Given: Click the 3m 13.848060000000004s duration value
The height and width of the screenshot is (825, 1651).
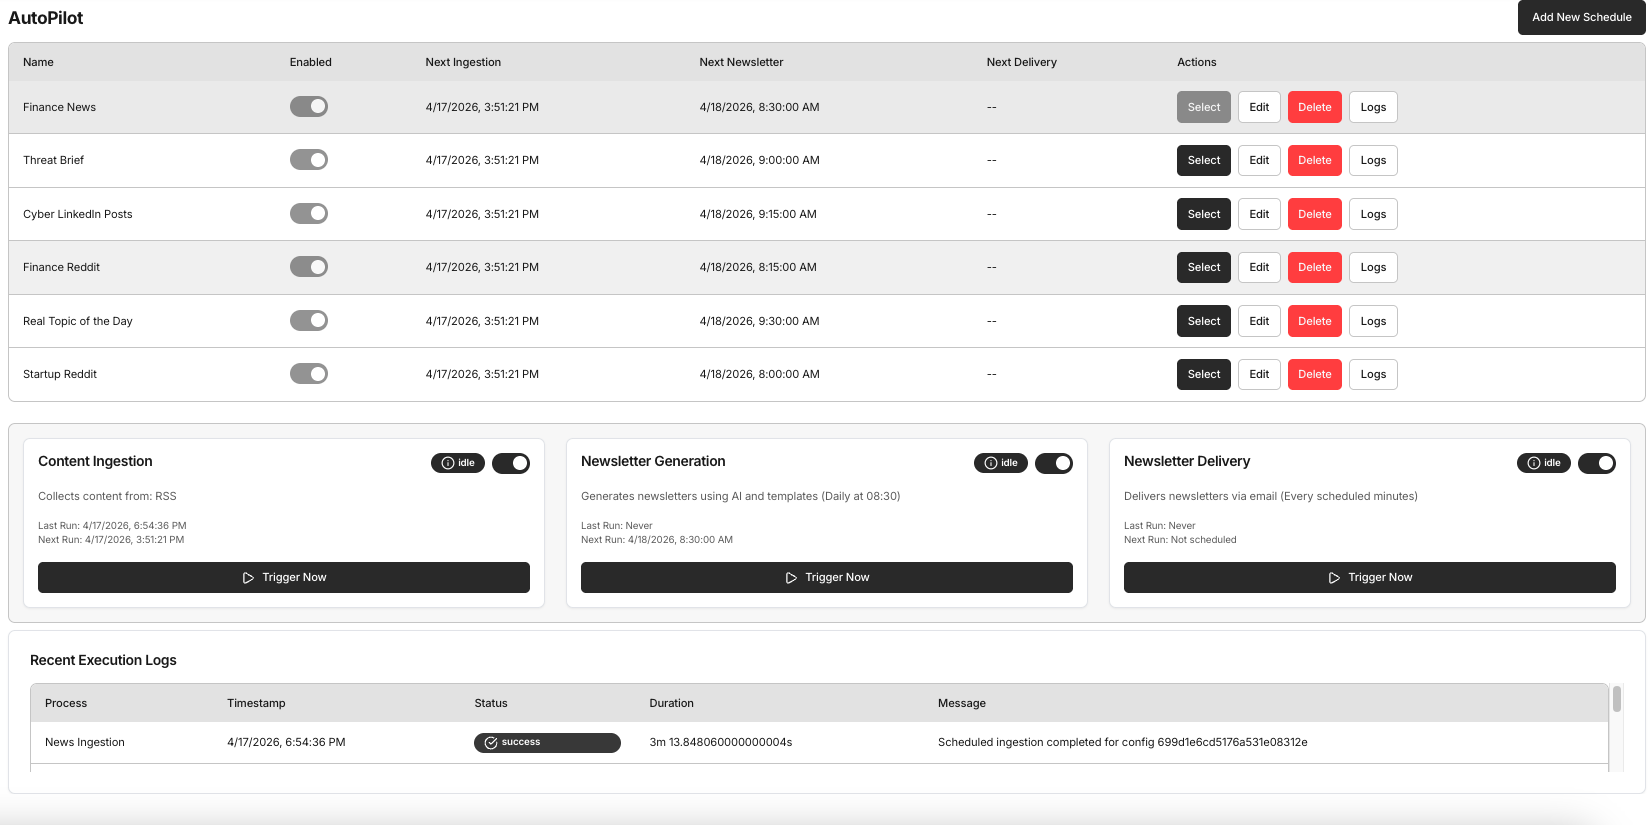Looking at the screenshot, I should [x=721, y=742].
